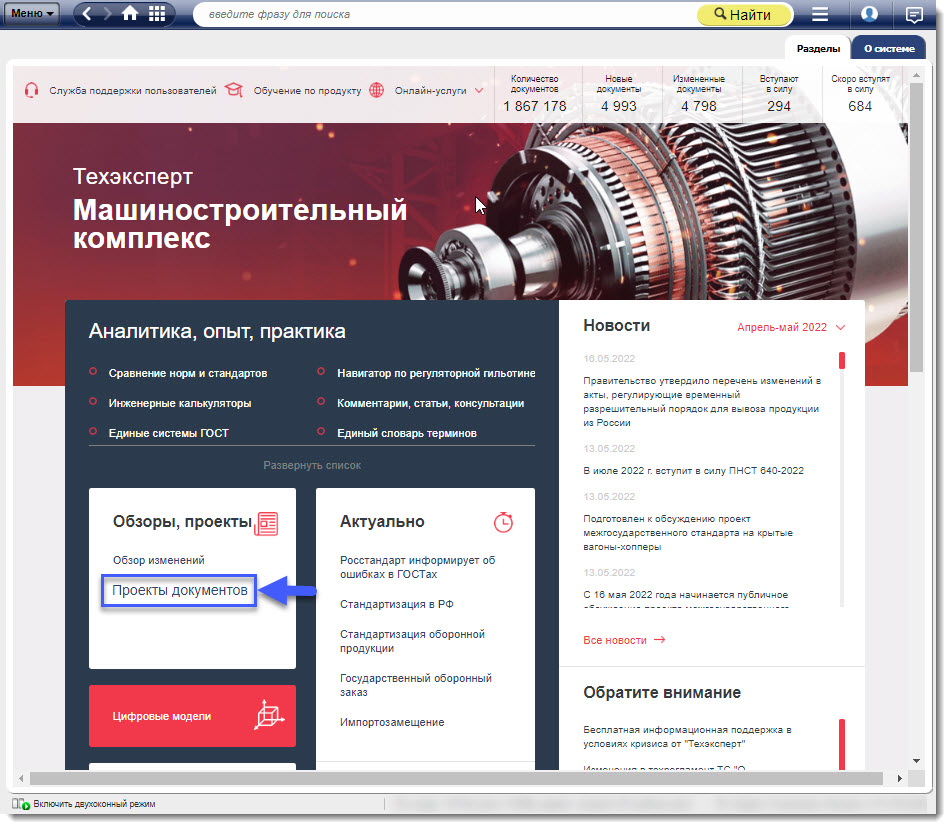Open Комментарии, статьи, консультации

coord(431,403)
